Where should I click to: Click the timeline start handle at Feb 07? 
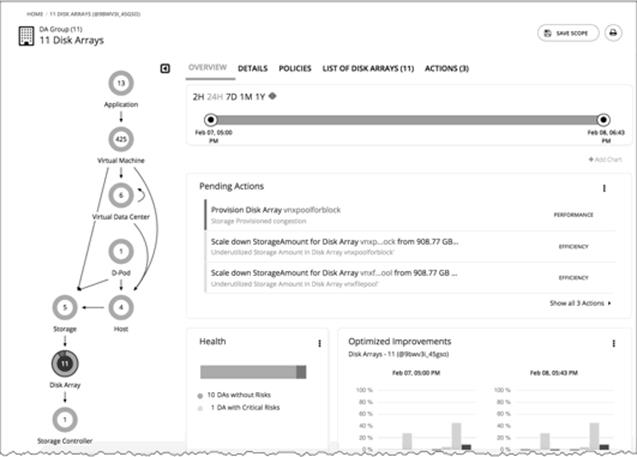210,120
